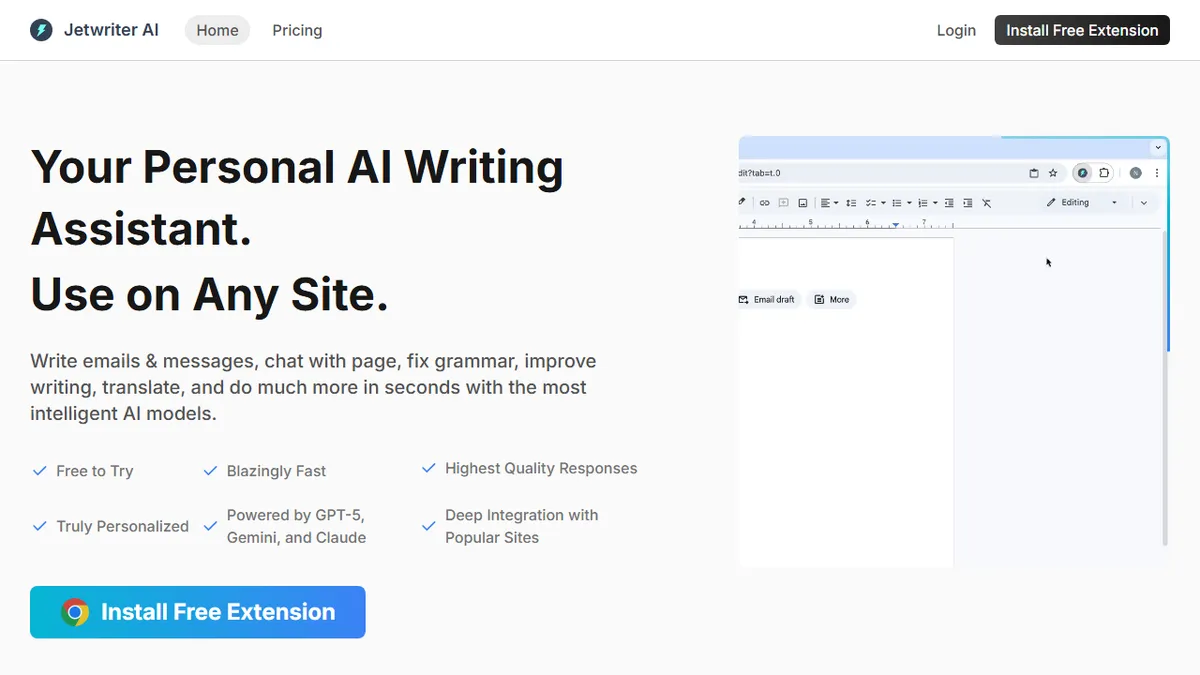Click the bulleted list icon in demo toolbar
The height and width of the screenshot is (675, 1200).
coord(897,203)
